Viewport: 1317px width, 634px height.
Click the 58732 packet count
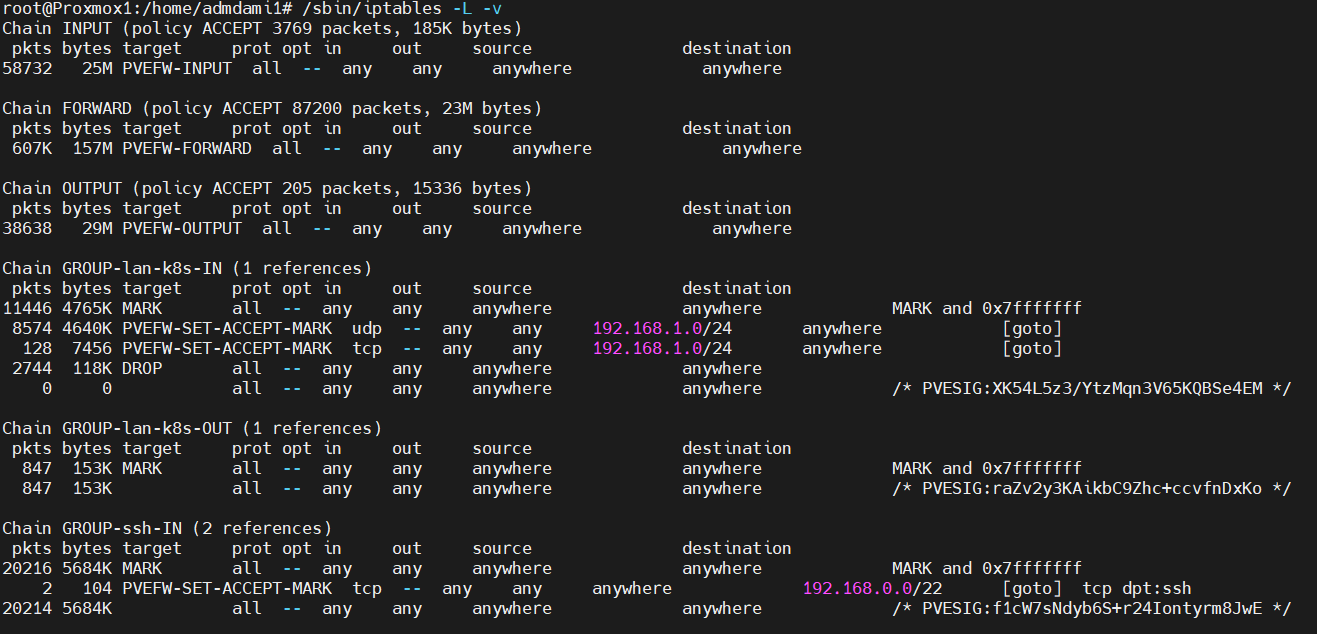point(27,68)
